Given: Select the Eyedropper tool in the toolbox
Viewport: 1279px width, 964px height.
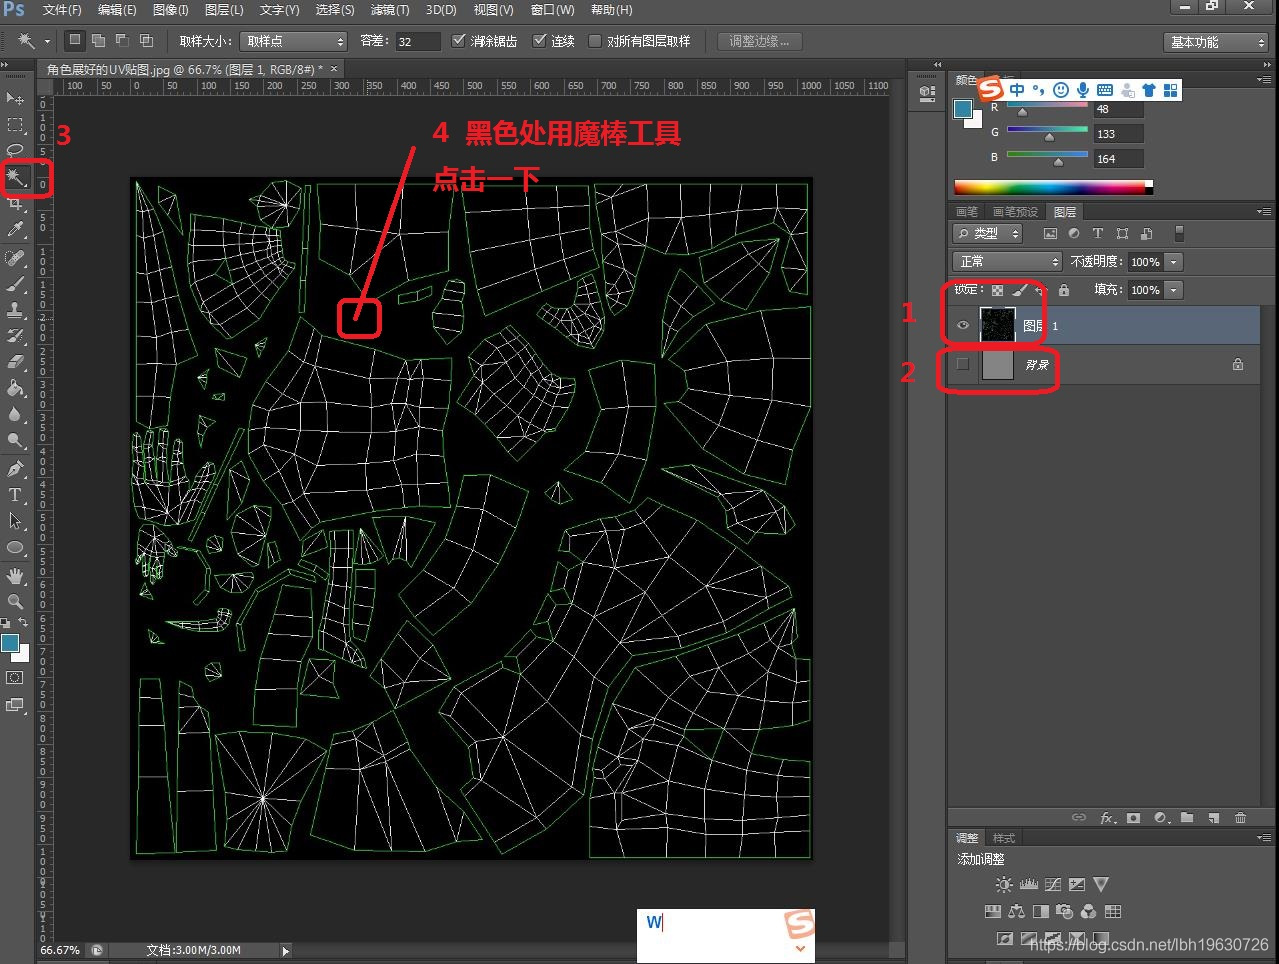Looking at the screenshot, I should pos(16,230).
